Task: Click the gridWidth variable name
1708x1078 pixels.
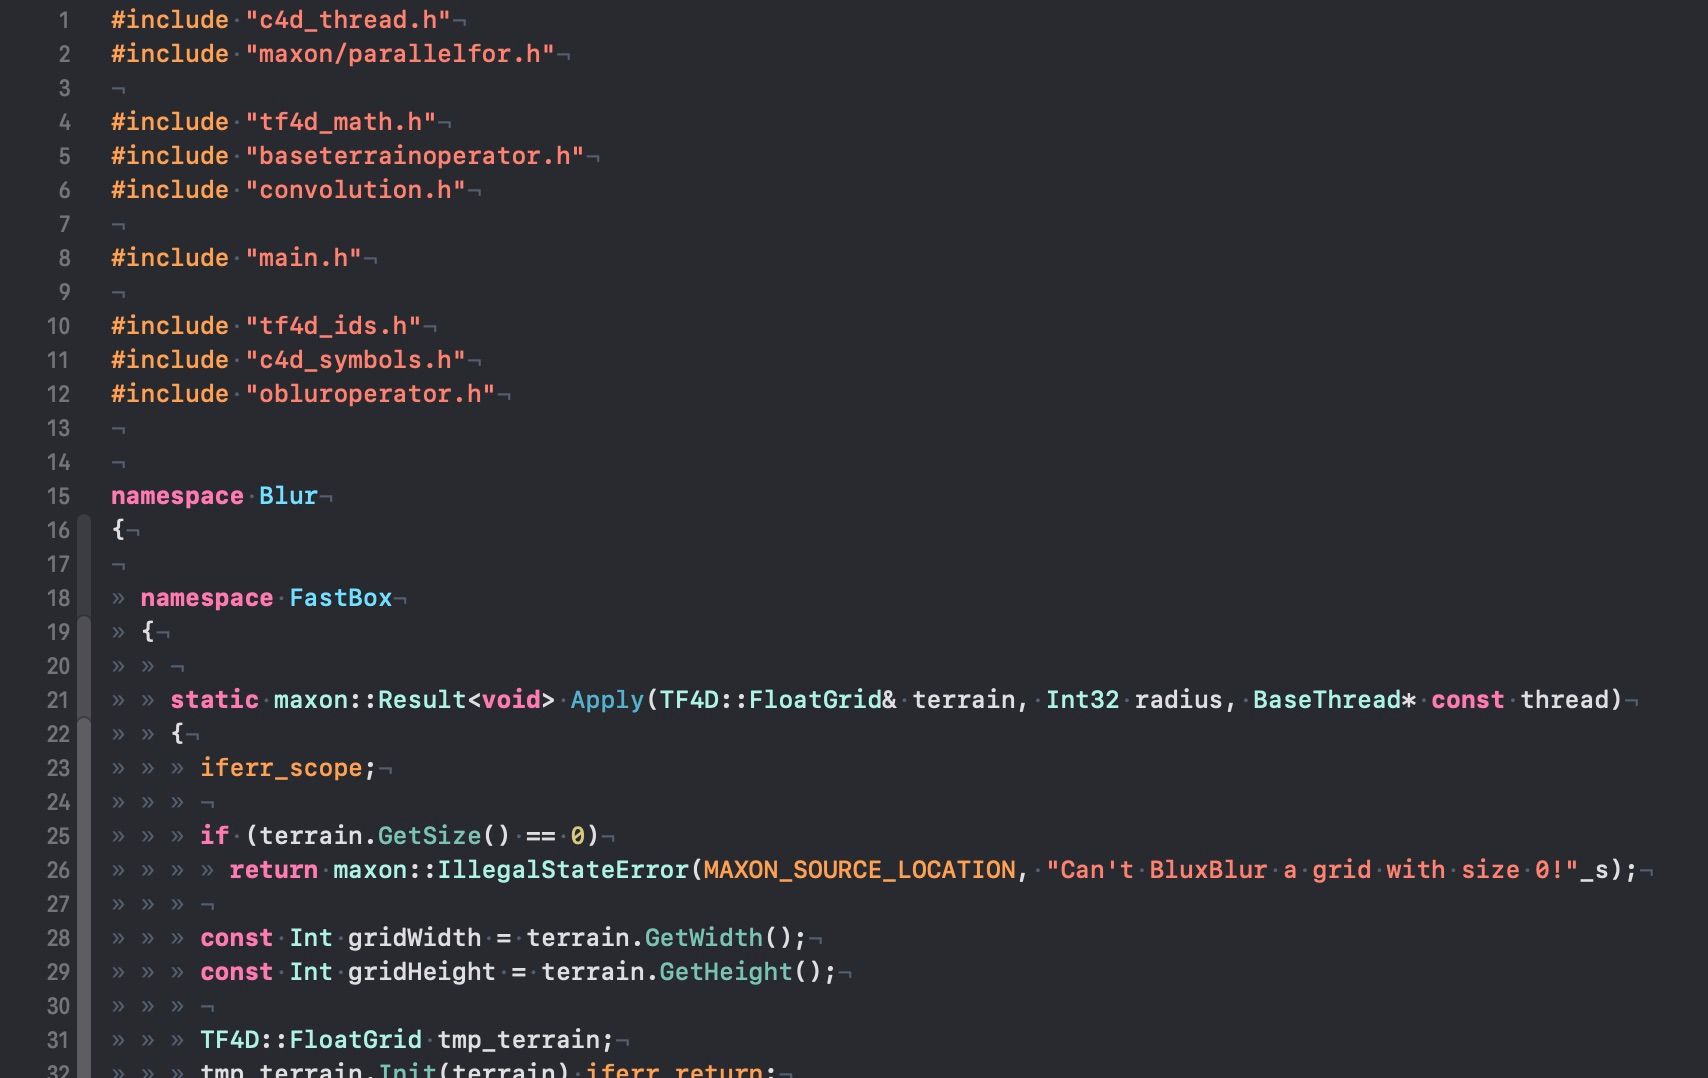Action: pos(414,938)
